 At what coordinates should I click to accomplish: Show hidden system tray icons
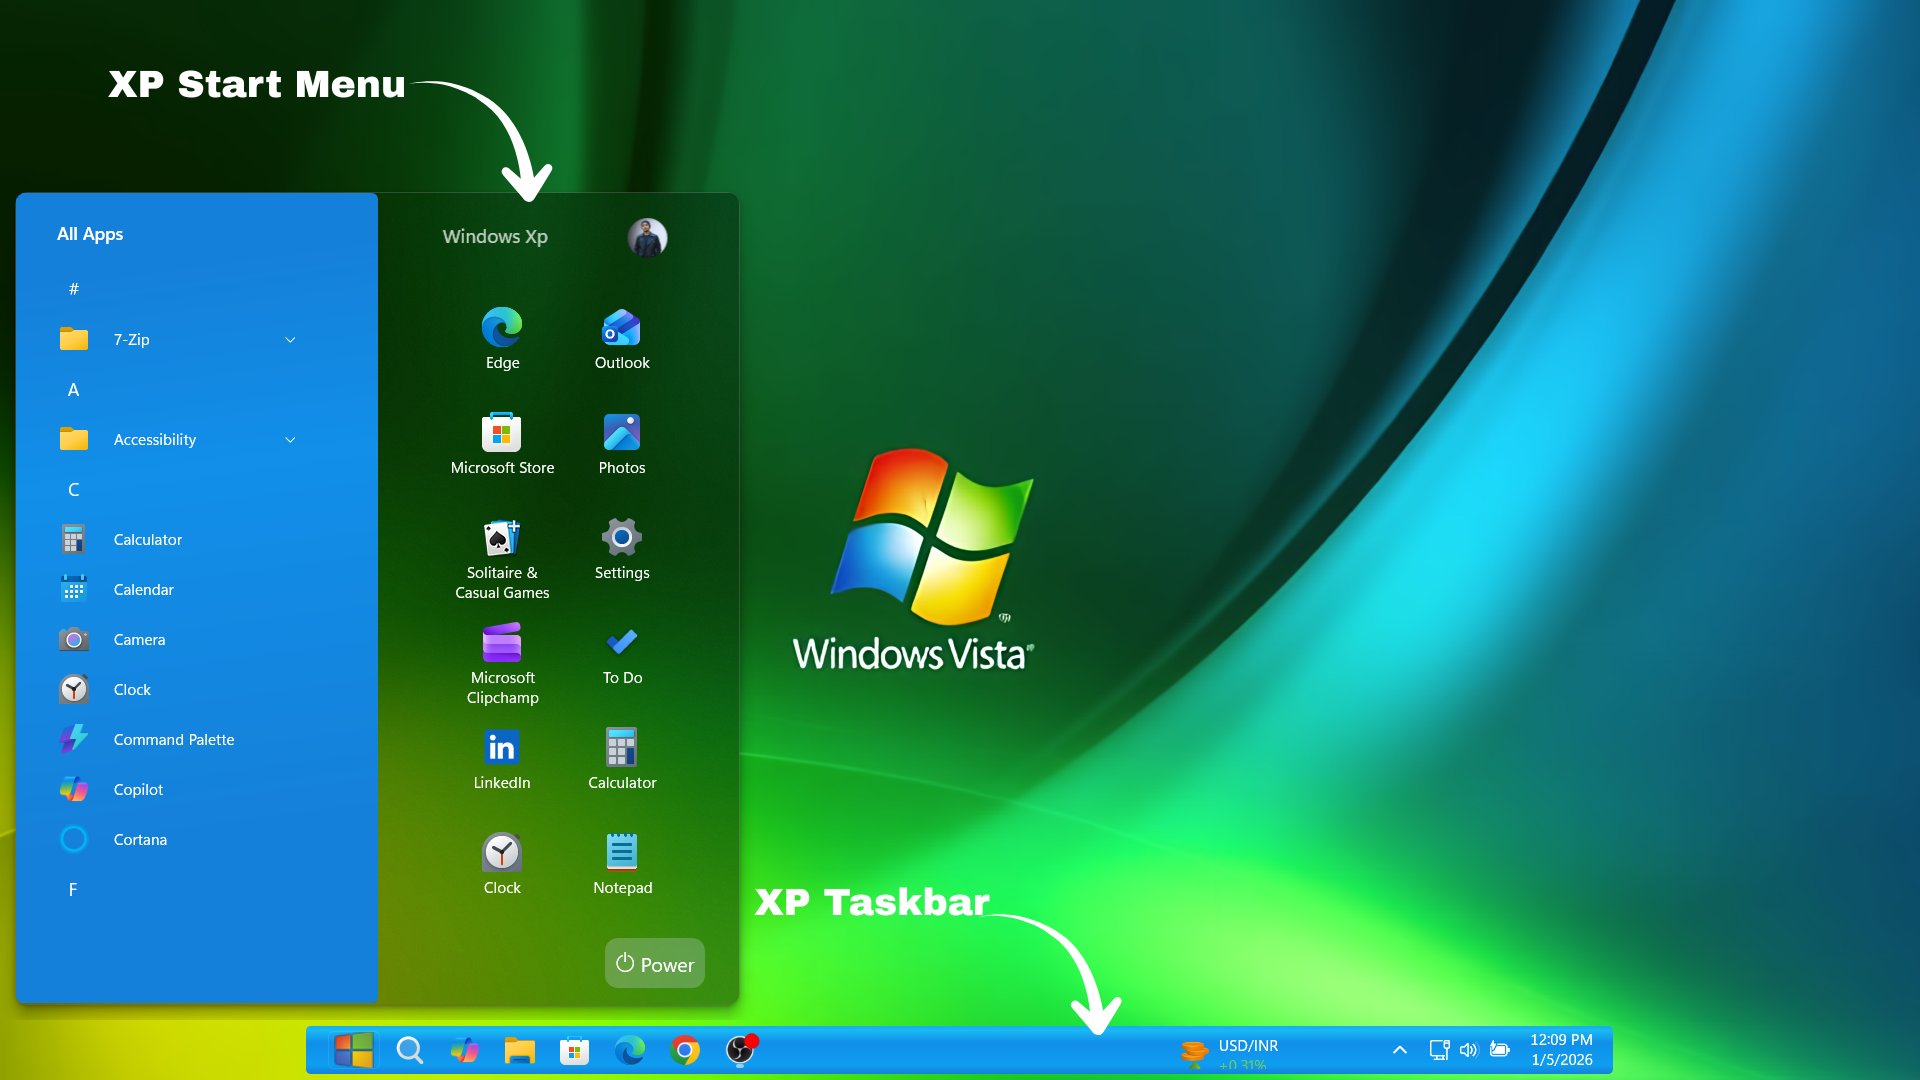1400,1050
